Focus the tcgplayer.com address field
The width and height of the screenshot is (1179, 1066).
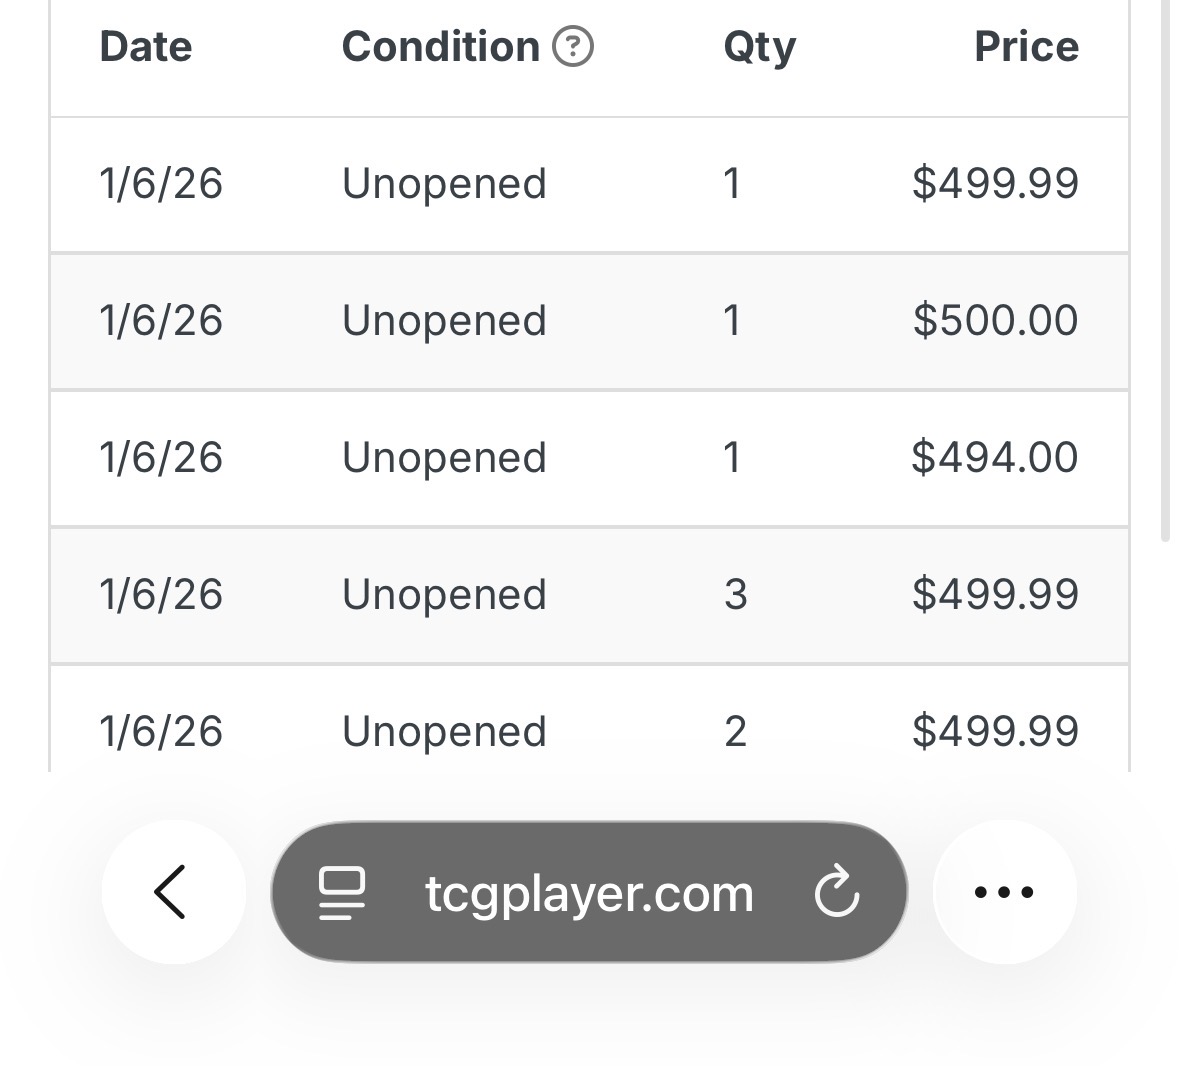(x=589, y=892)
